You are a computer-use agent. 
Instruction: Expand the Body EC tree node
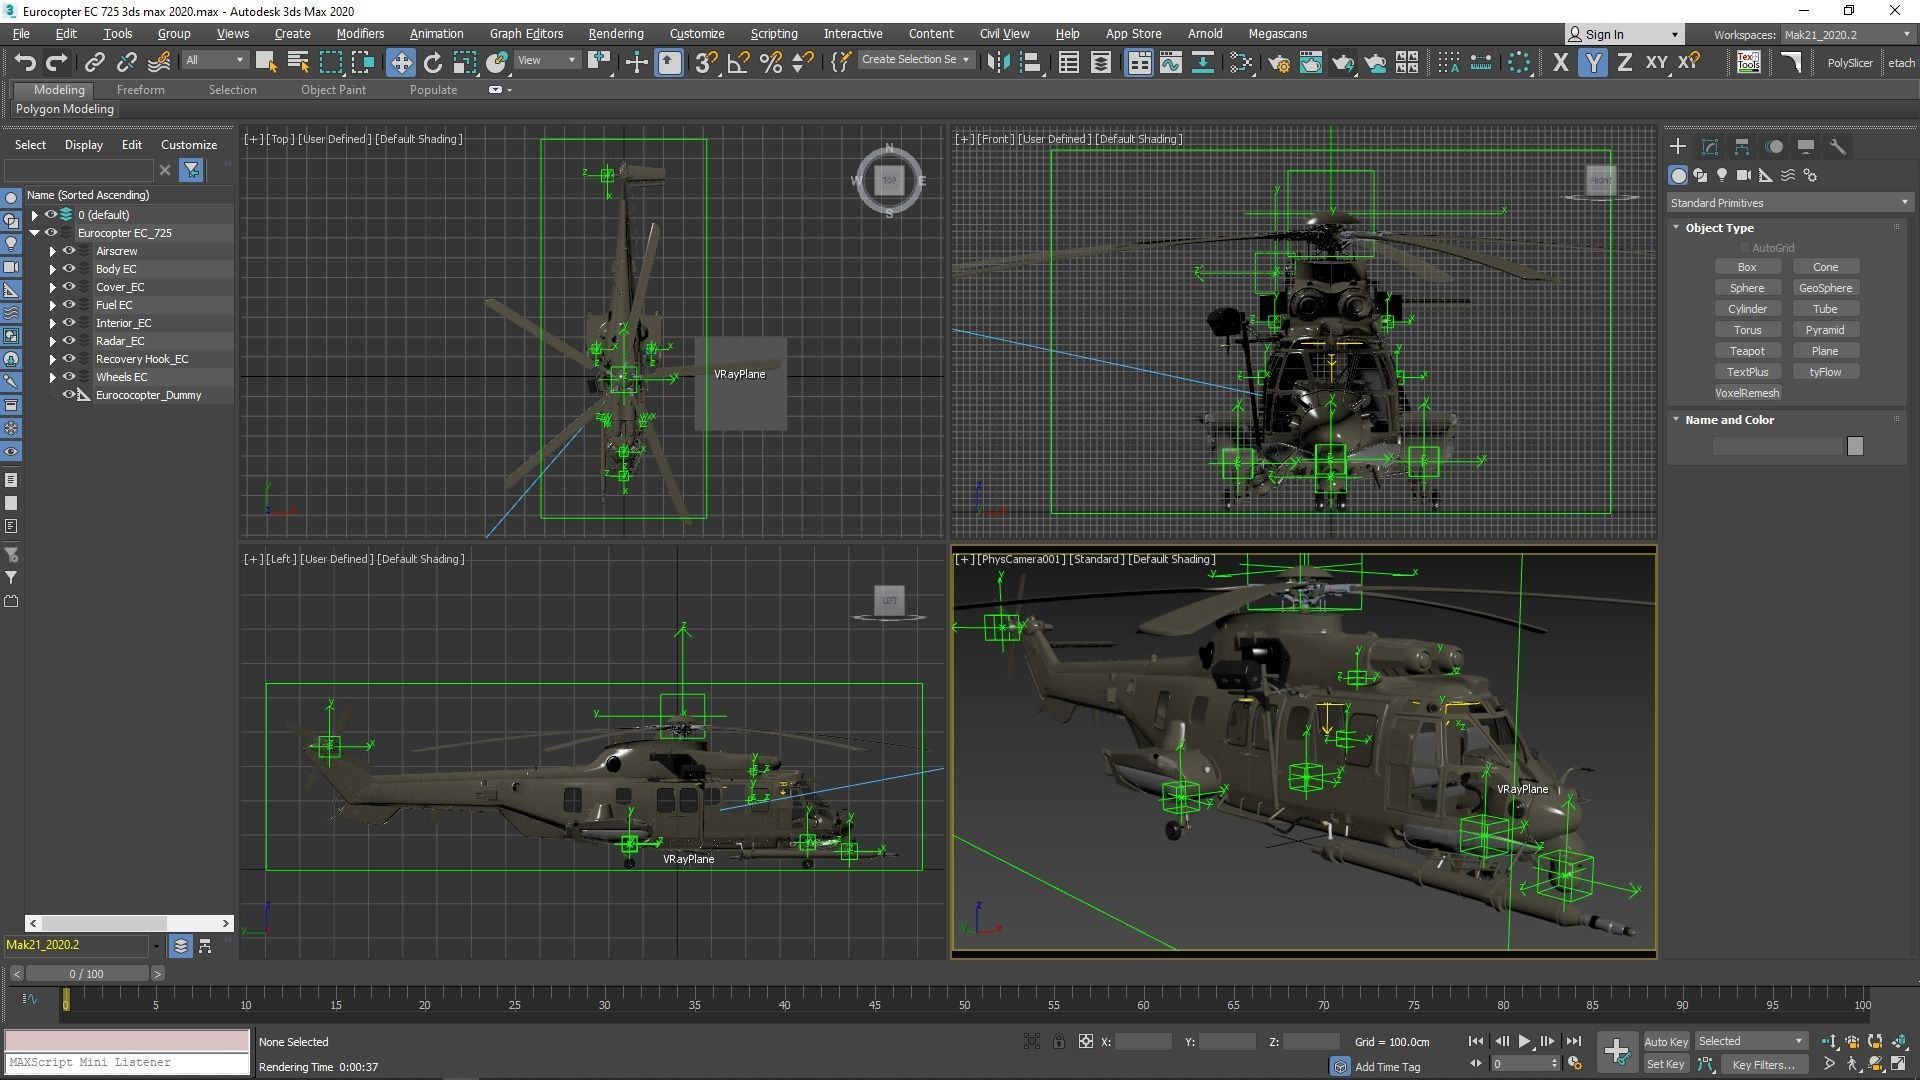53,269
